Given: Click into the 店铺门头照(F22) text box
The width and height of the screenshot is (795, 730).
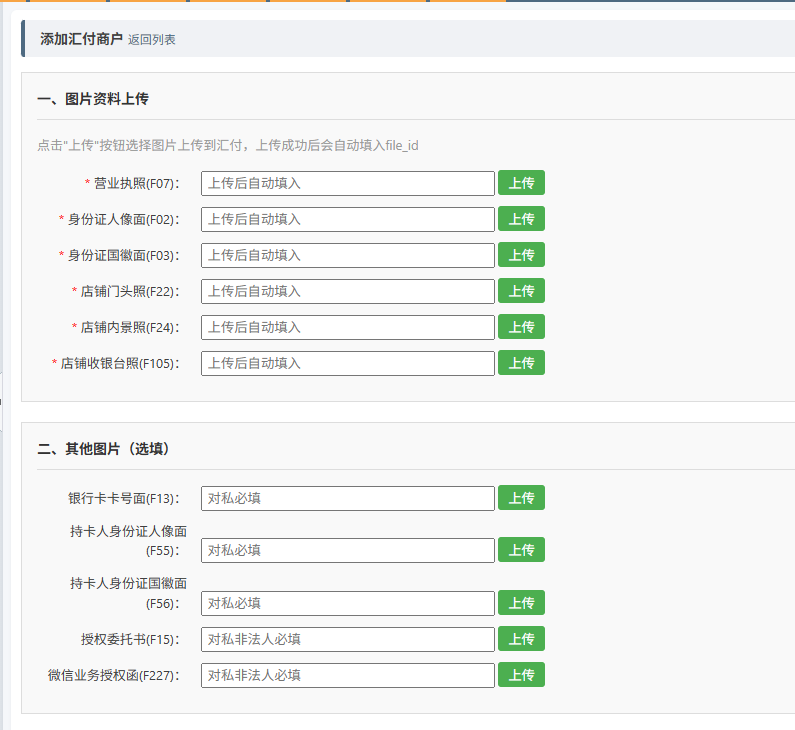Looking at the screenshot, I should [x=347, y=291].
